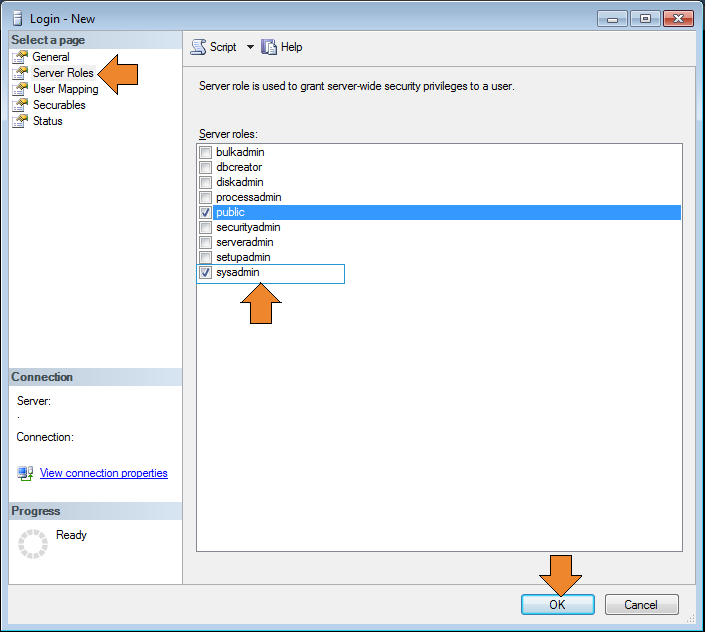The height and width of the screenshot is (632, 705).
Task: Click the Script toolbar icon
Action: (x=198, y=47)
